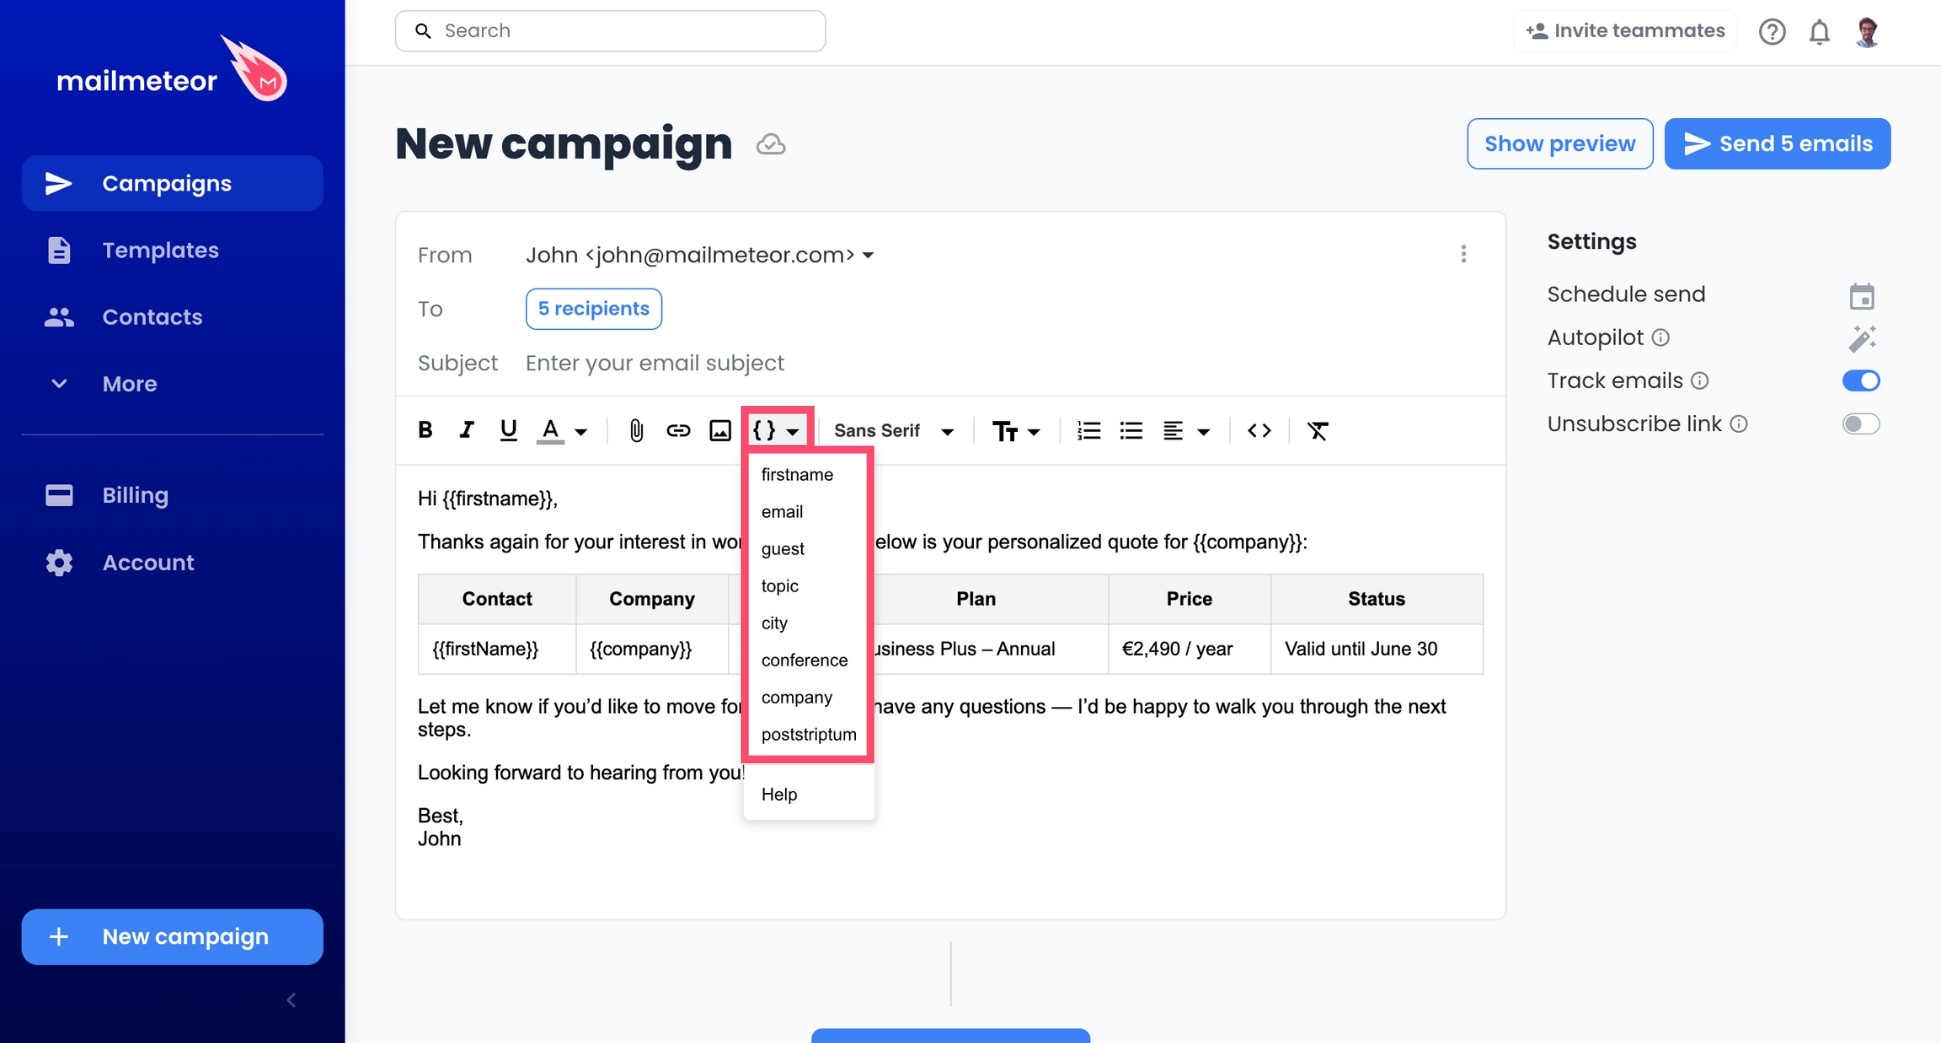Open Schedule send calendar icon
Viewport: 1941px width, 1043px height.
click(1861, 296)
